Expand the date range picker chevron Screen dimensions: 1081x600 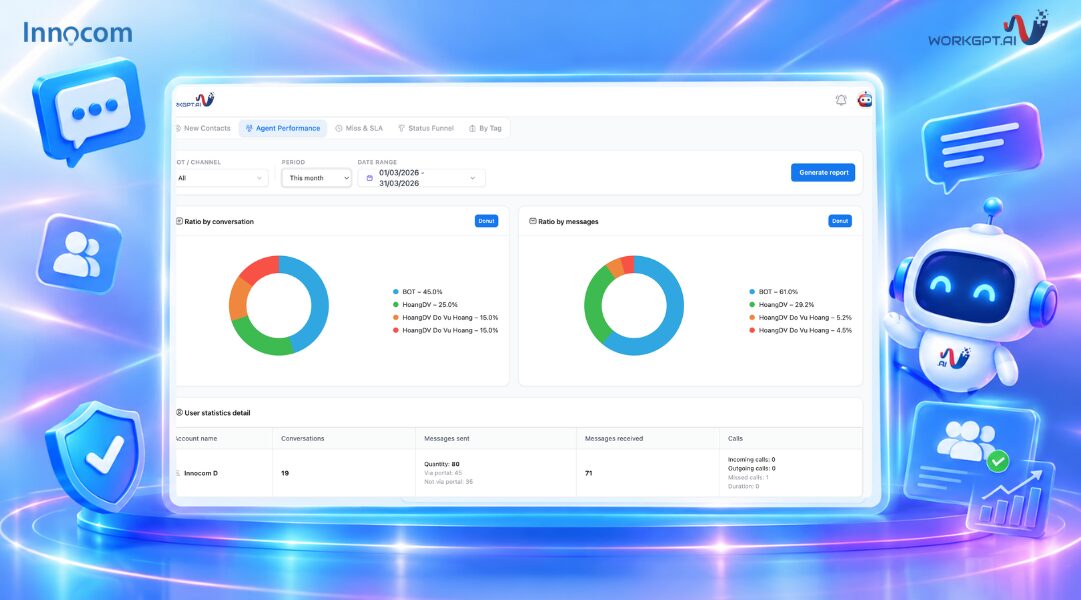click(x=472, y=178)
